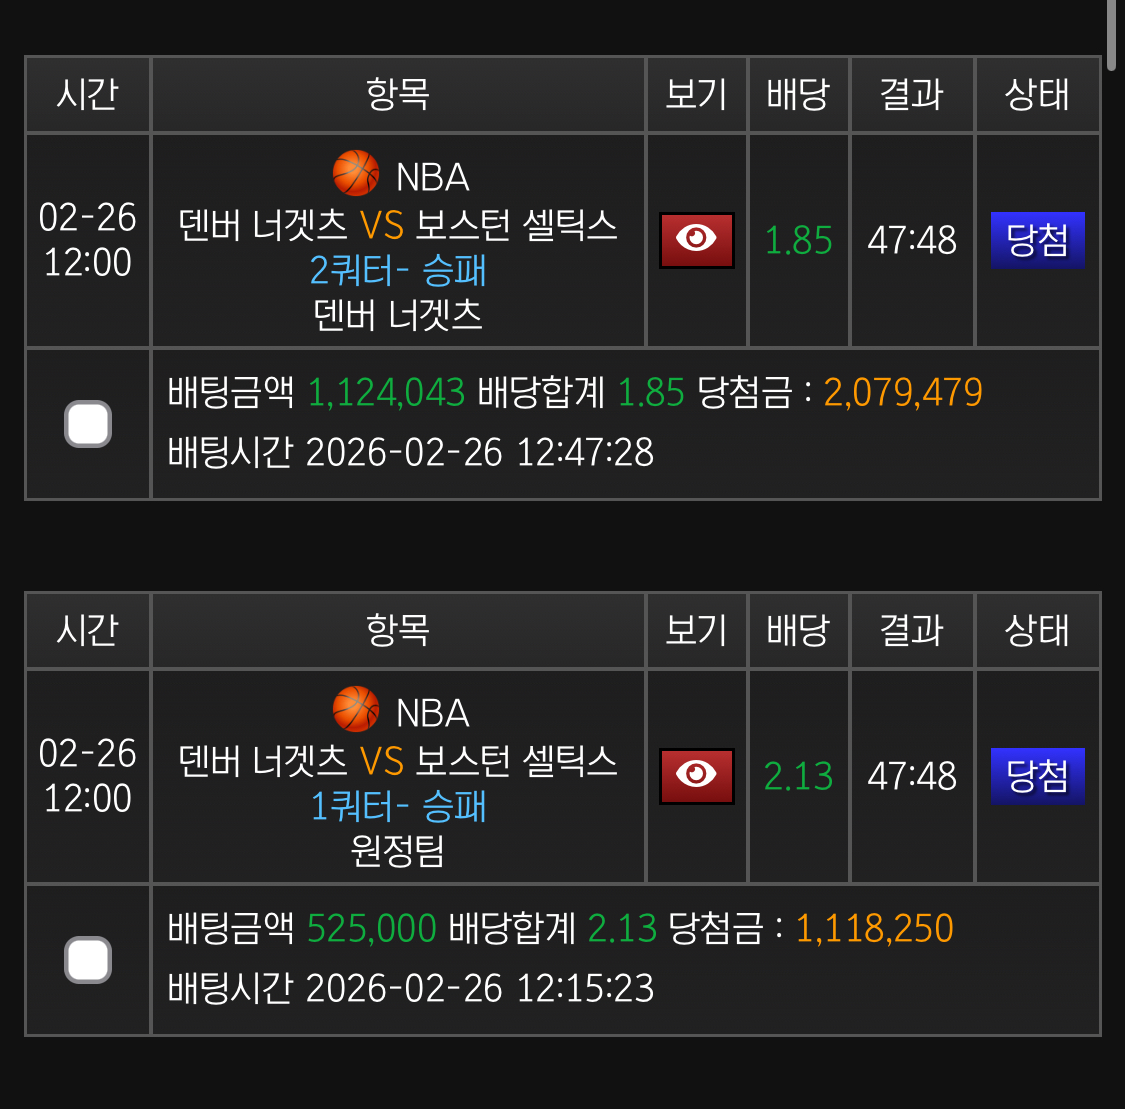Click the 당첨 badge for odds 1.85
The height and width of the screenshot is (1109, 1125).
1037,240
